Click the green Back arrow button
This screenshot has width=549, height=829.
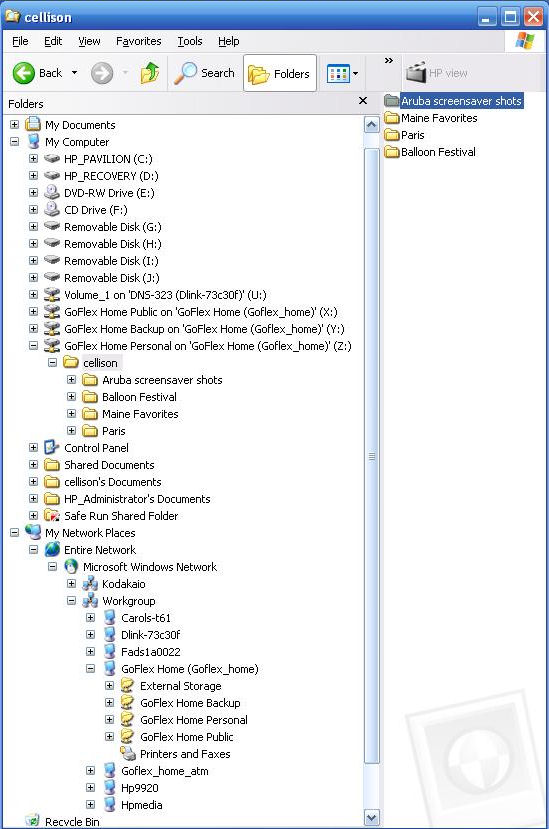pyautogui.click(x=24, y=73)
